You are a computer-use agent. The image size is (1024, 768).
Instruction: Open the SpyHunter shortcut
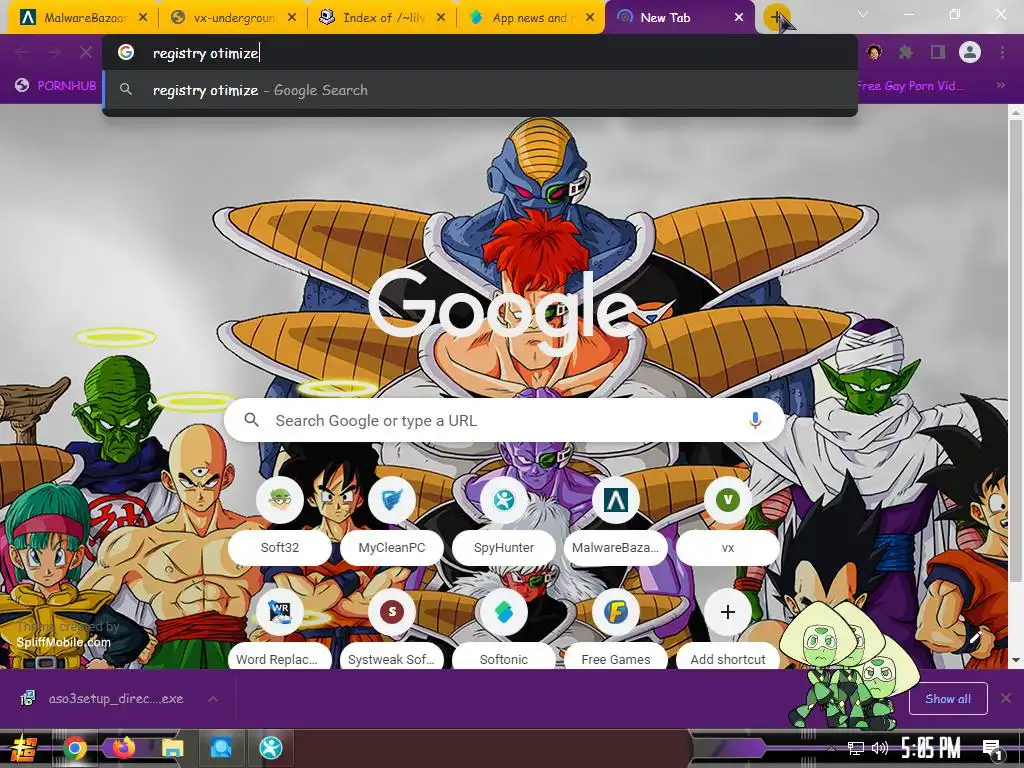pyautogui.click(x=504, y=521)
